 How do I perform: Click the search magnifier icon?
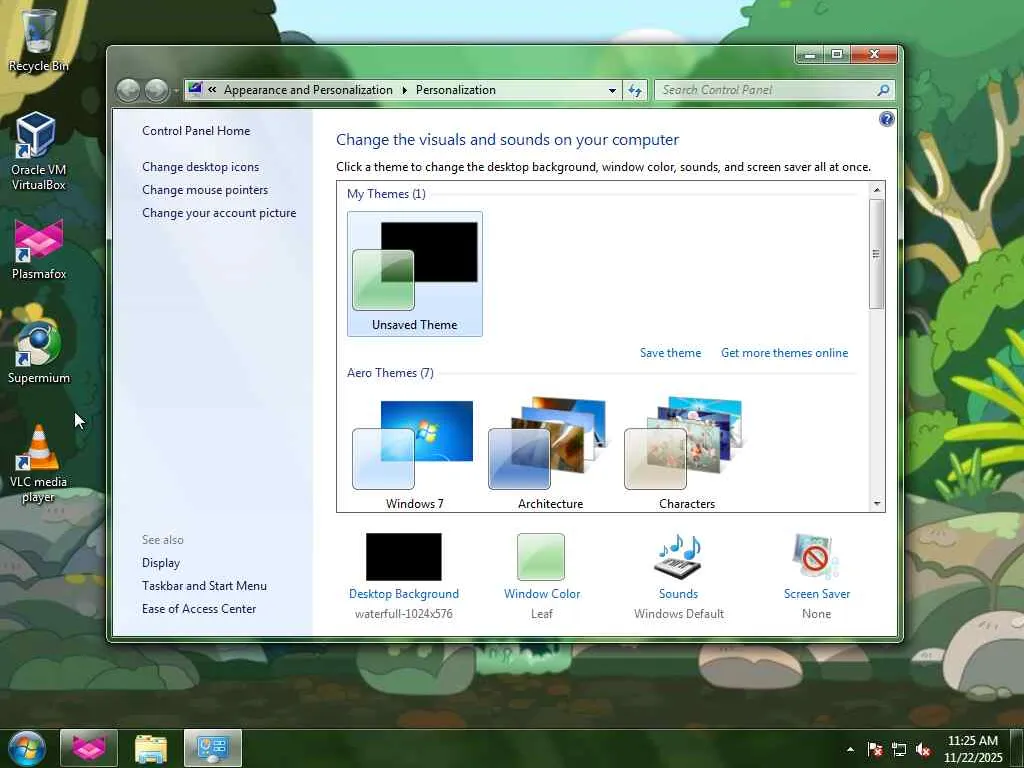883,90
